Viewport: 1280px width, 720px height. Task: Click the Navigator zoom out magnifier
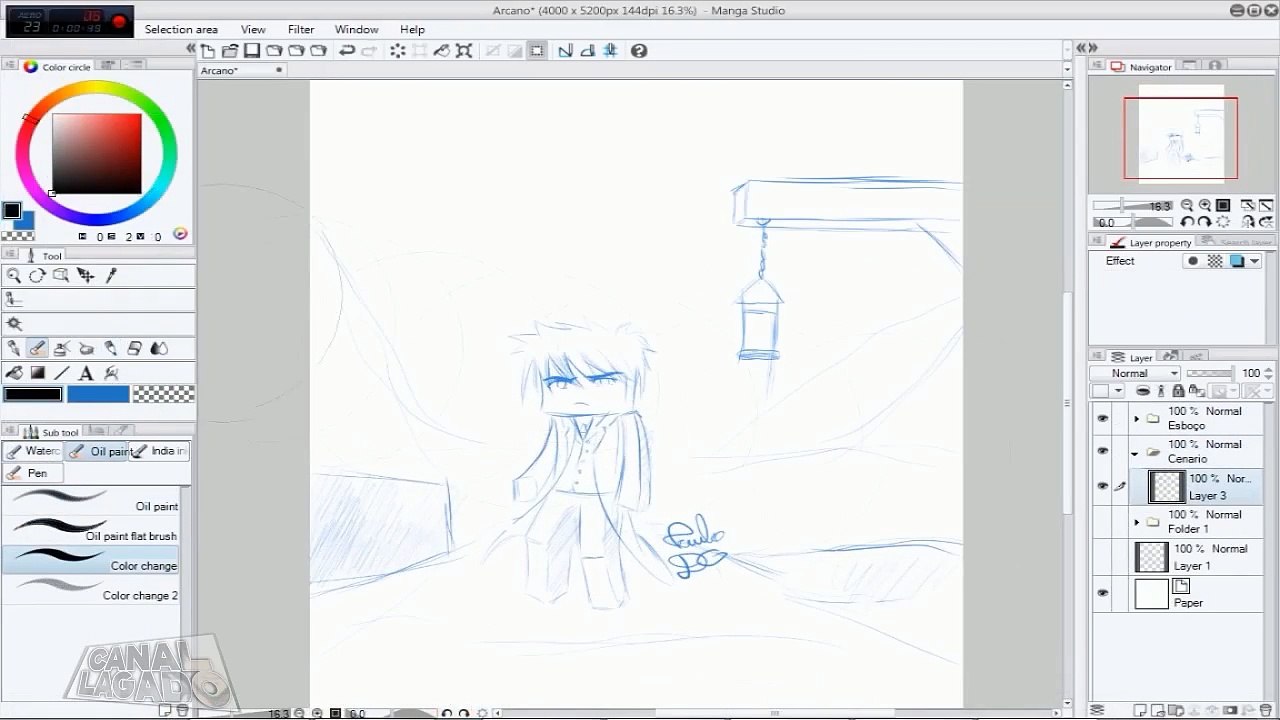[1187, 206]
